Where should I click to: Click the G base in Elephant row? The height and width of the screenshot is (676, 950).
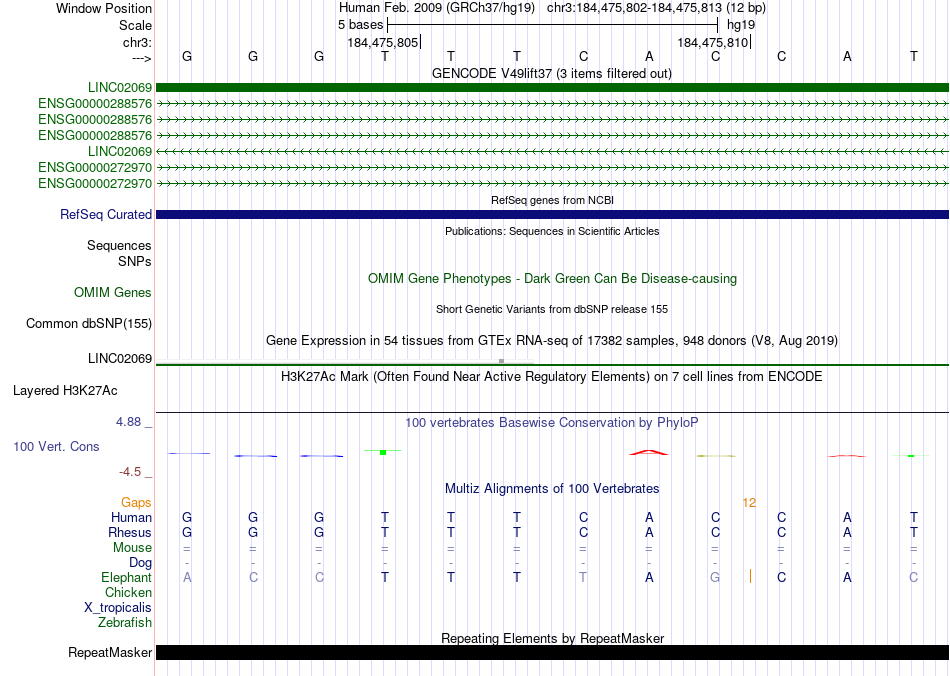(x=715, y=577)
